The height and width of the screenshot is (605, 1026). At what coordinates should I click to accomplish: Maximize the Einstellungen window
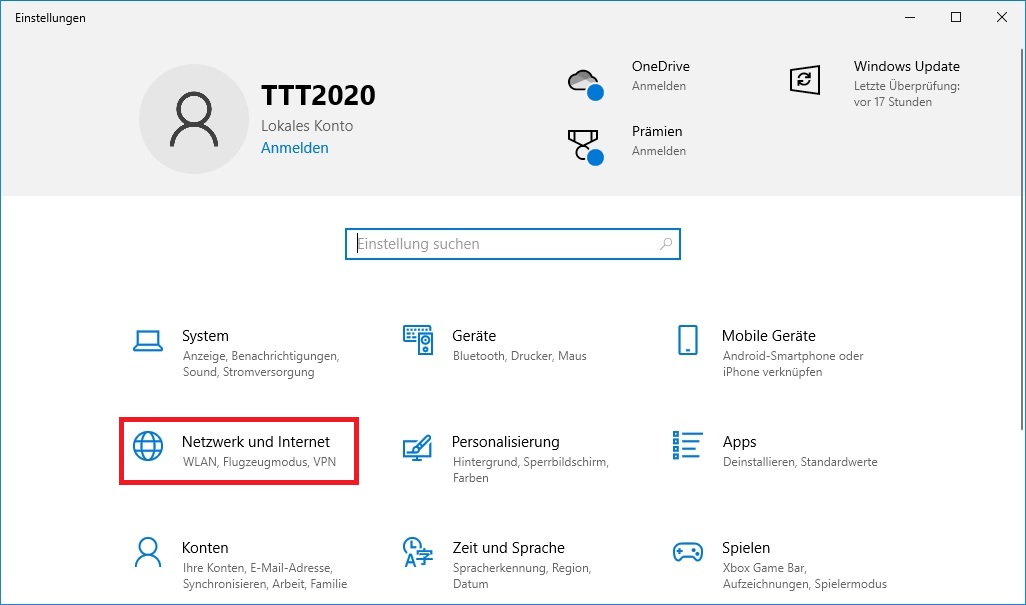pos(955,17)
